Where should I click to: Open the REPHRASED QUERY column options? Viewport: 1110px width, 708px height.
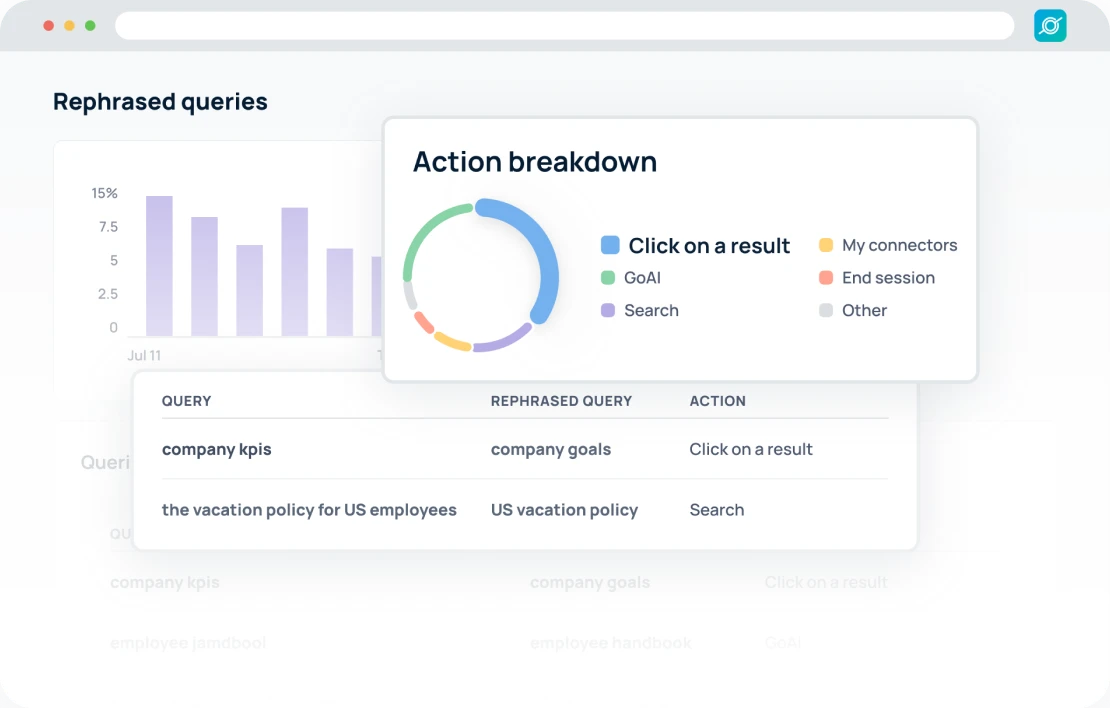click(560, 401)
